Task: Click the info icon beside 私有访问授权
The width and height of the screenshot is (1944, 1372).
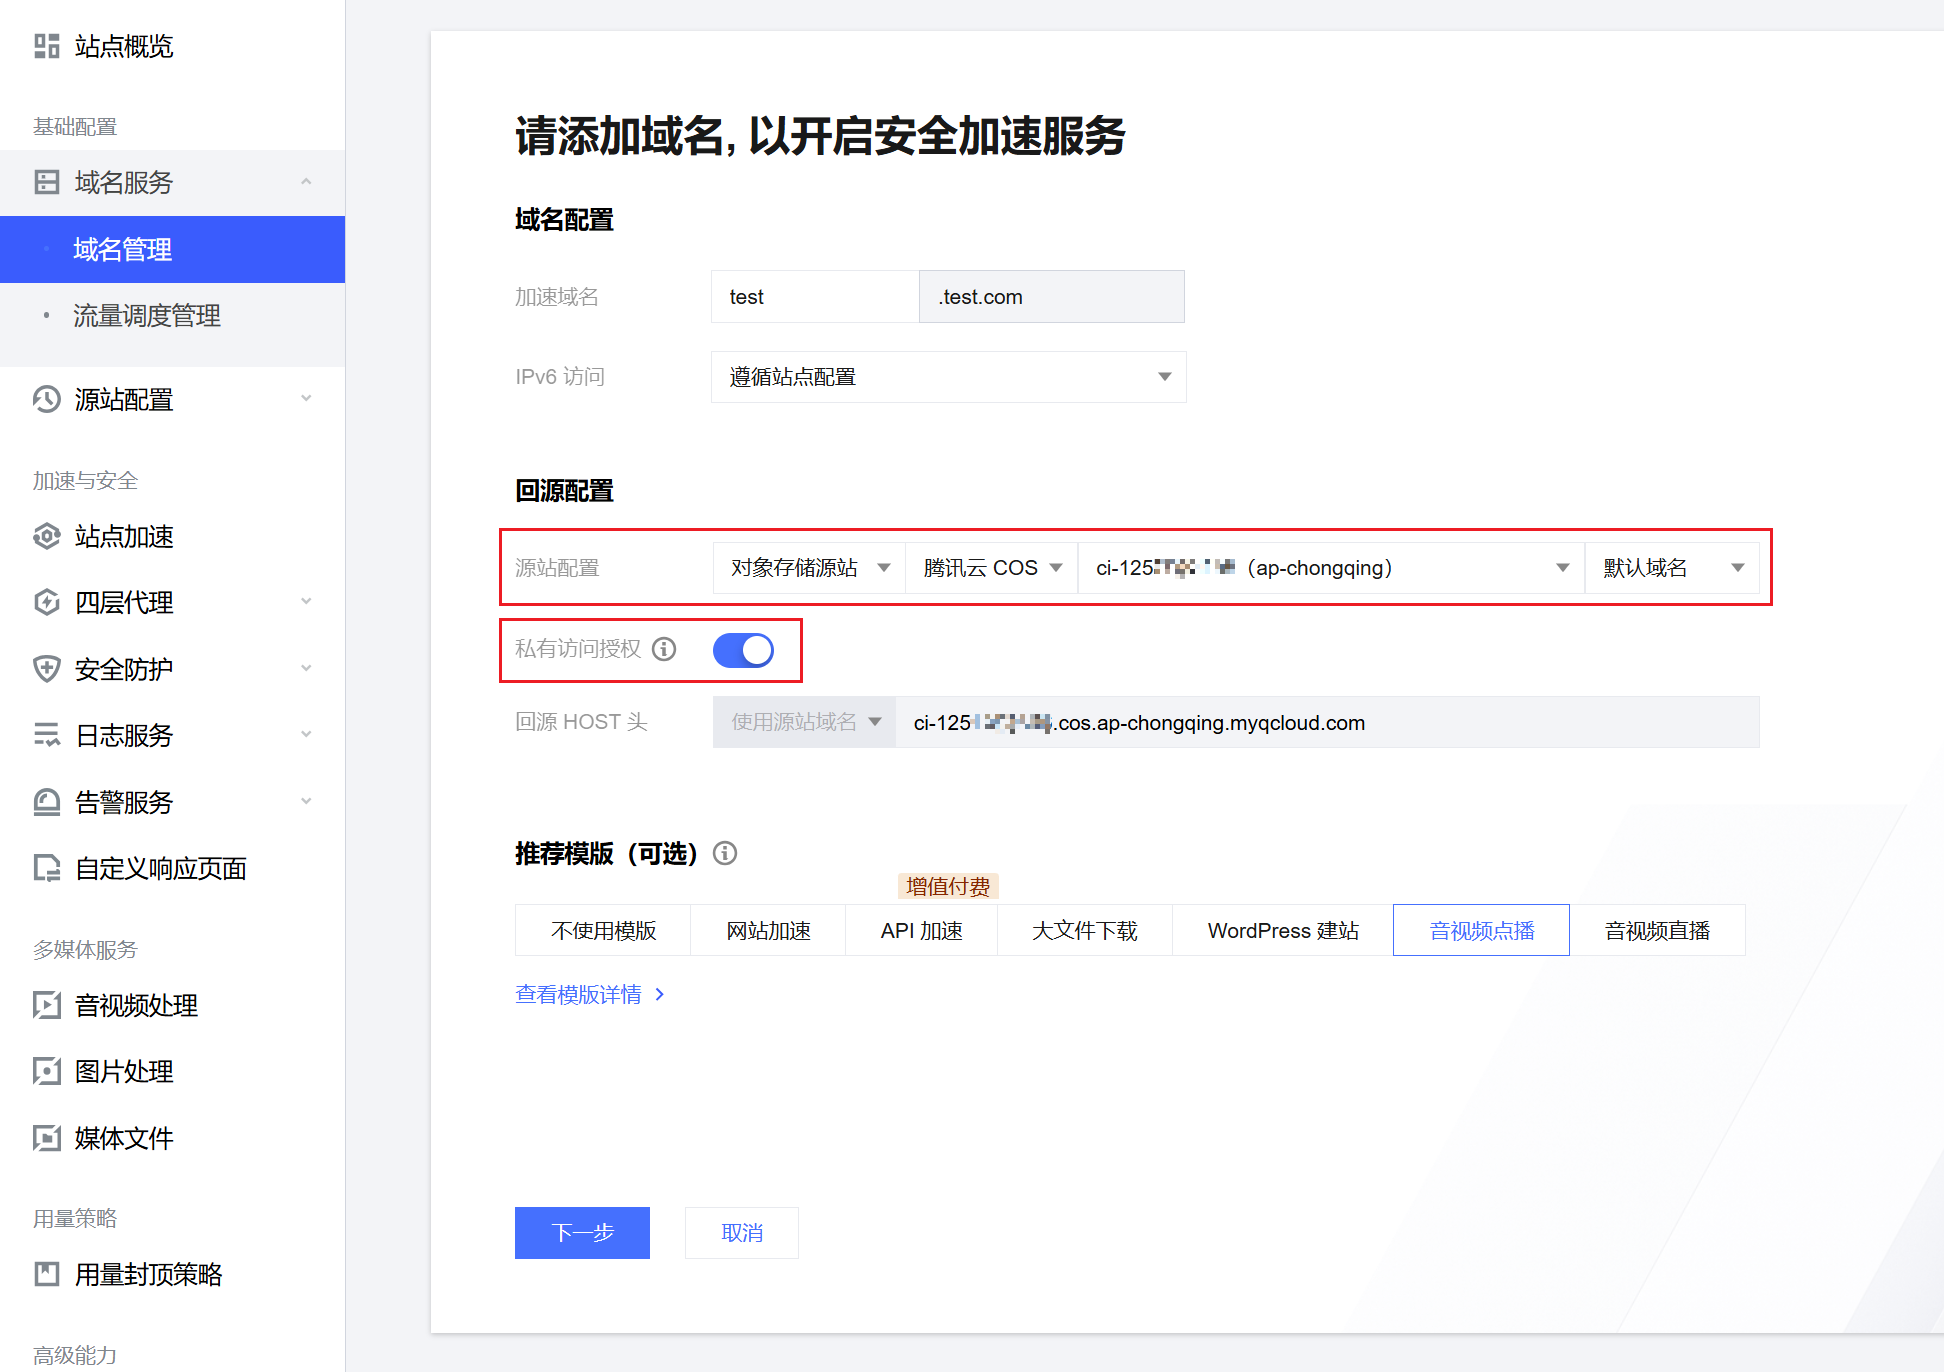Action: [x=664, y=649]
